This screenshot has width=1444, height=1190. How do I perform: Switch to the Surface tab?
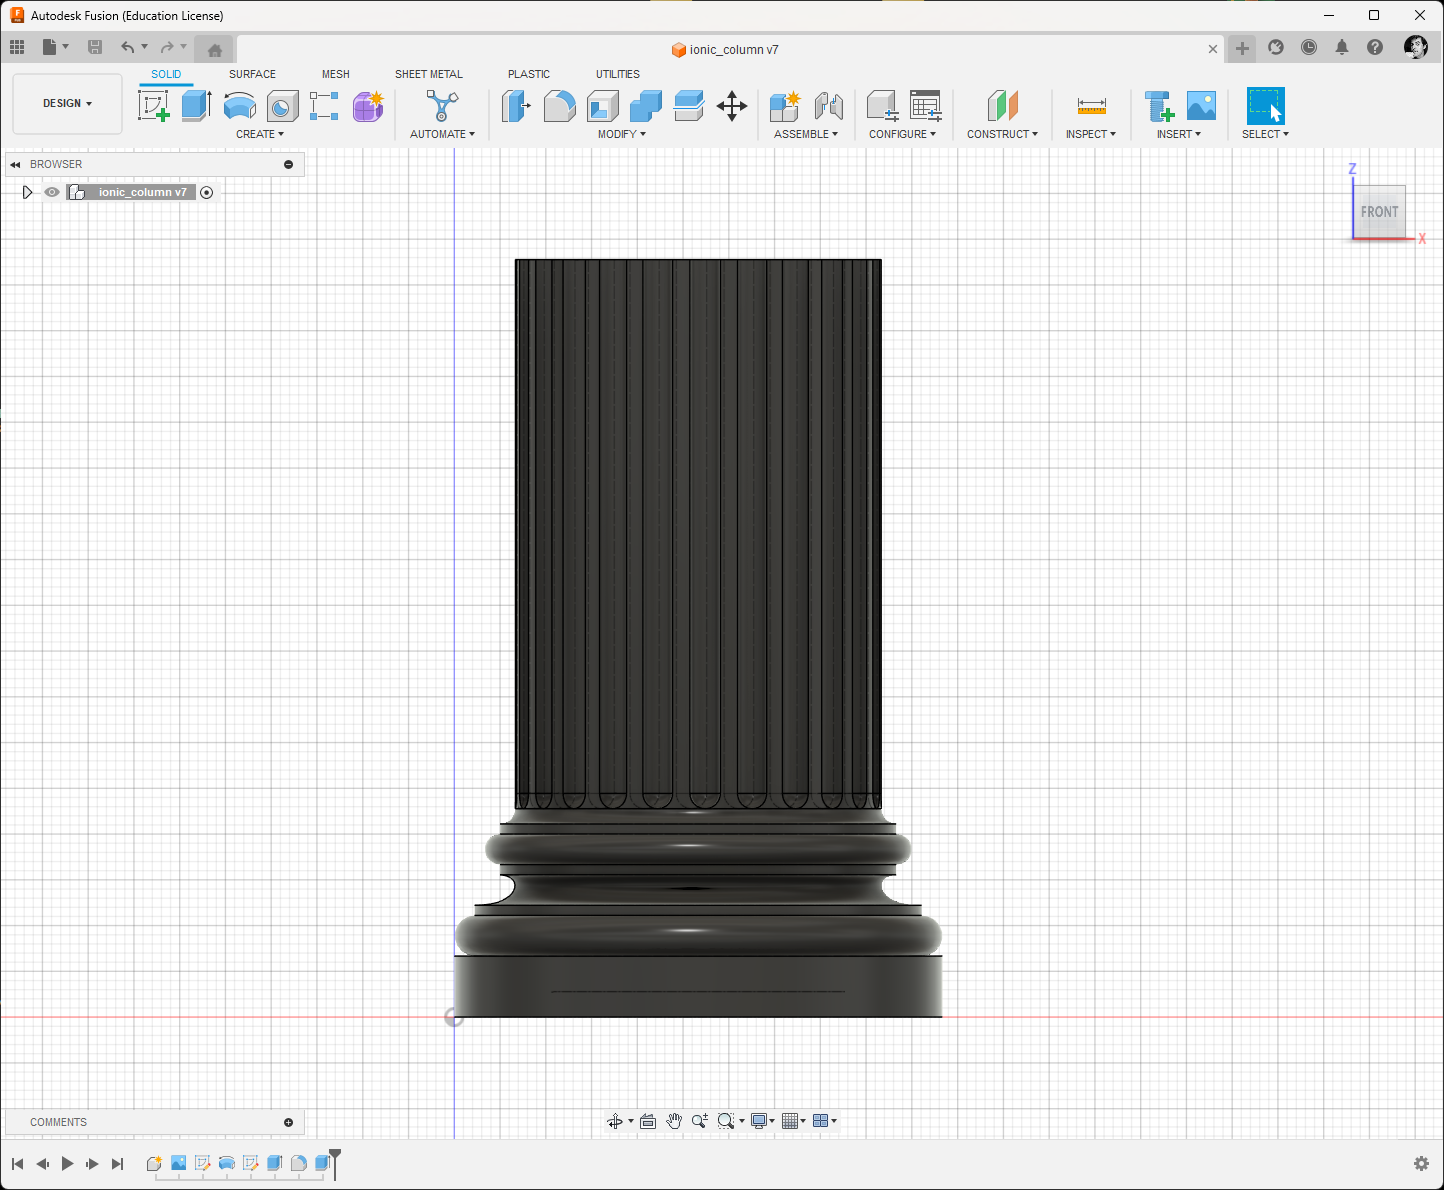[x=252, y=74]
